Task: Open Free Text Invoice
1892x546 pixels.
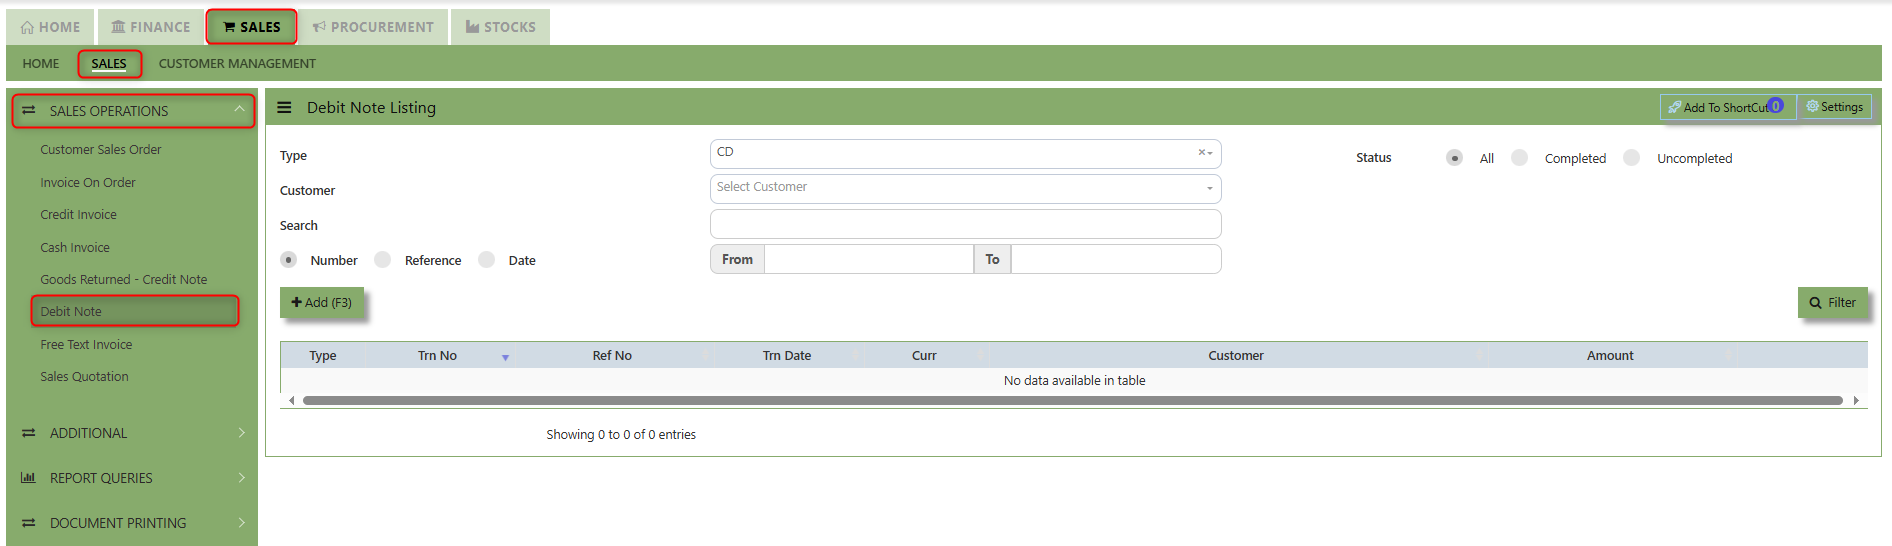Action: click(x=86, y=345)
